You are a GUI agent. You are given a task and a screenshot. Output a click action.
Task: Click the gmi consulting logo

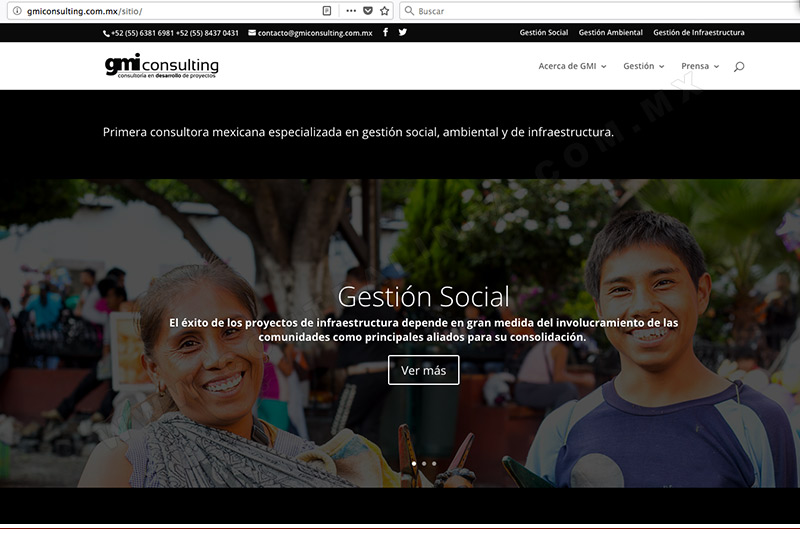click(162, 66)
